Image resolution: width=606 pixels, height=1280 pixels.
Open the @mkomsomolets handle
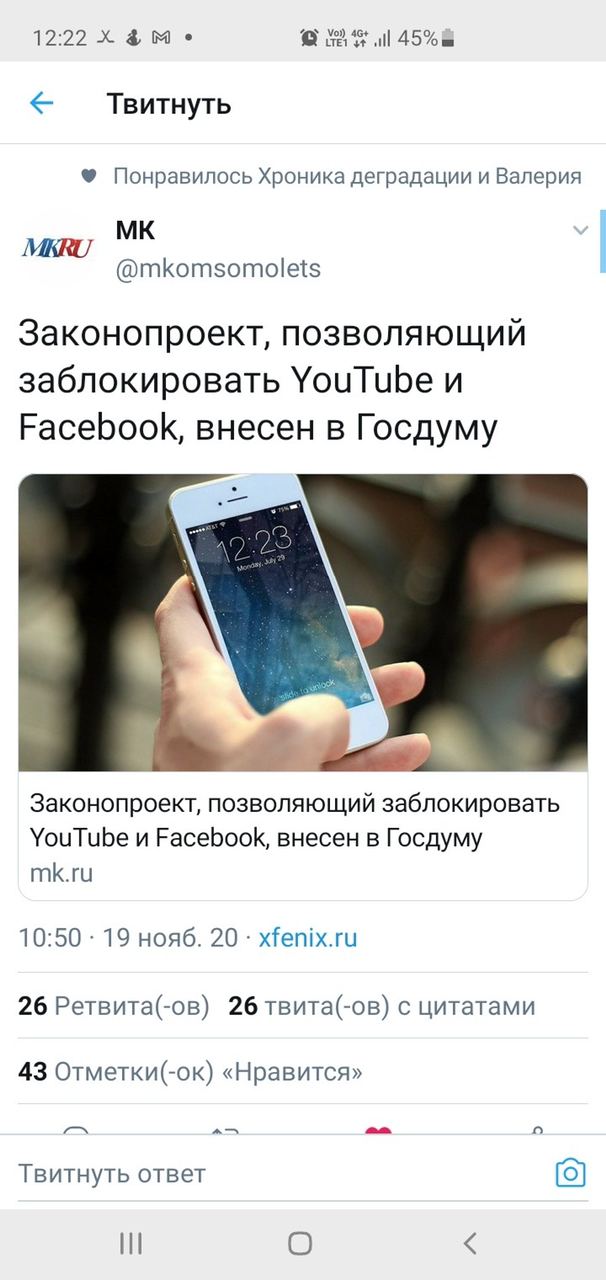click(x=218, y=269)
